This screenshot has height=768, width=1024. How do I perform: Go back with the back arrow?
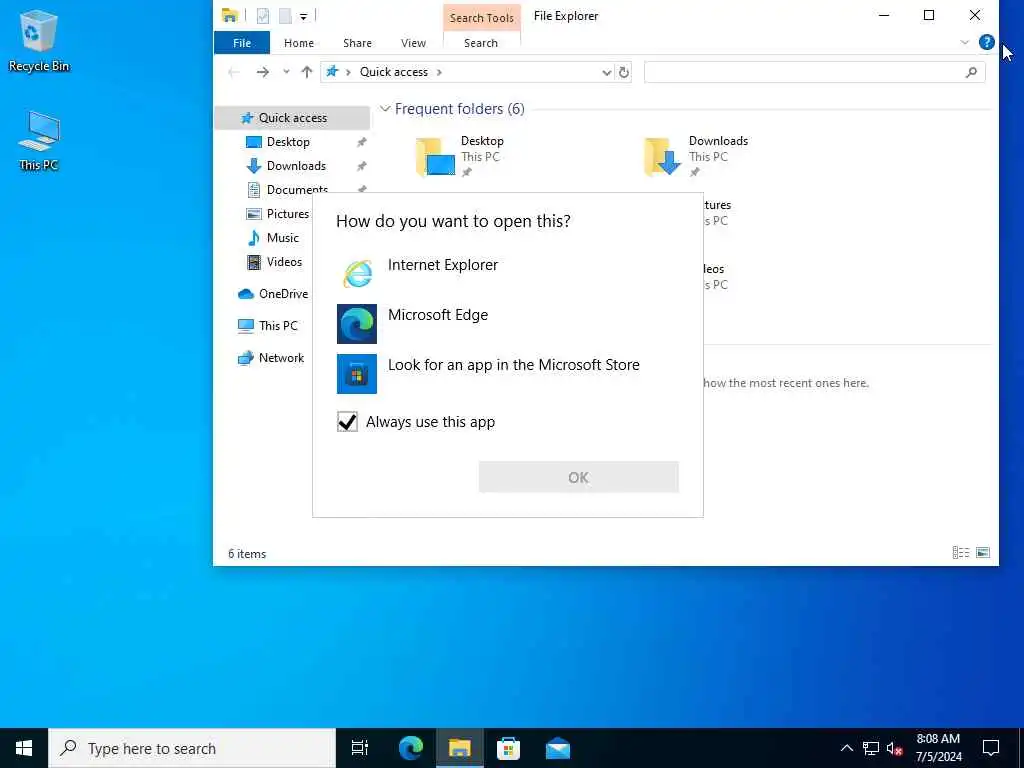click(234, 72)
